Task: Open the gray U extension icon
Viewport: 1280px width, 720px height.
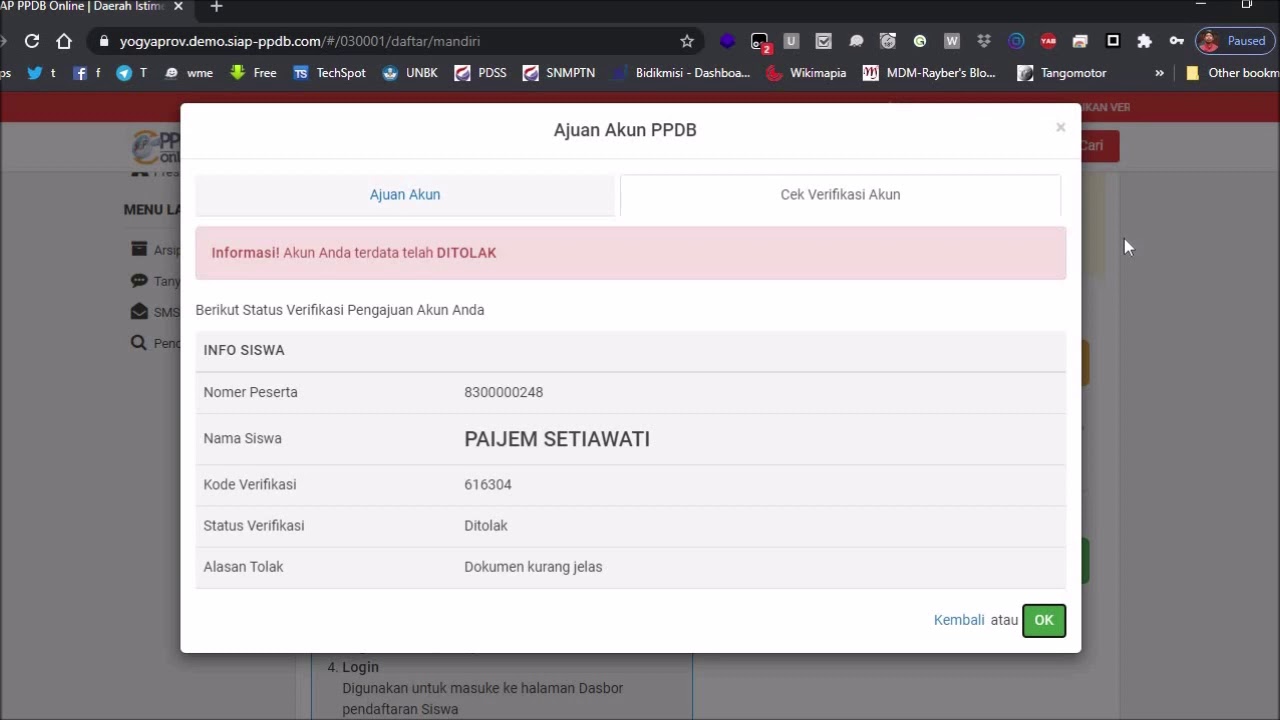Action: [x=791, y=41]
